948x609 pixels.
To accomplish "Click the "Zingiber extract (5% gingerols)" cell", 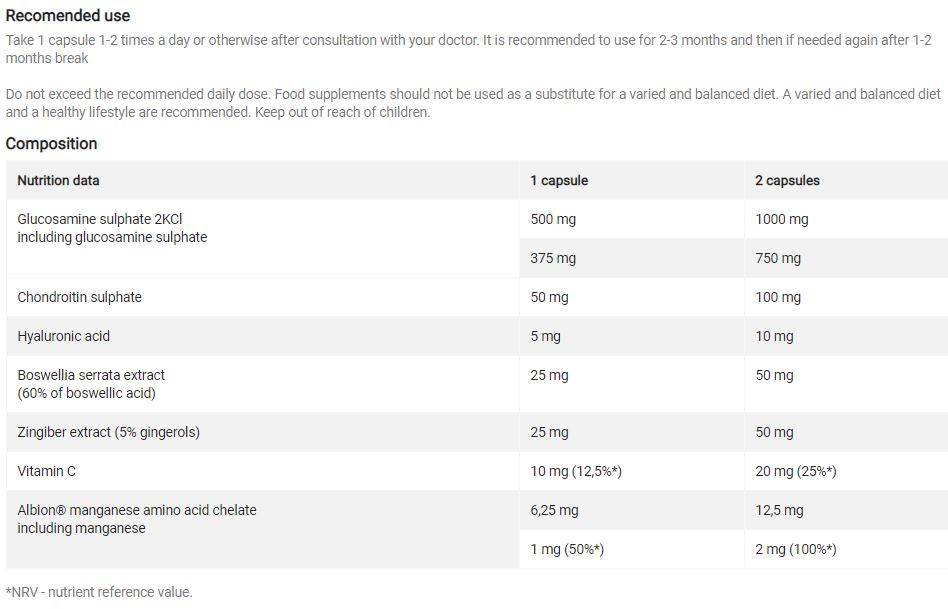I will click(x=109, y=432).
